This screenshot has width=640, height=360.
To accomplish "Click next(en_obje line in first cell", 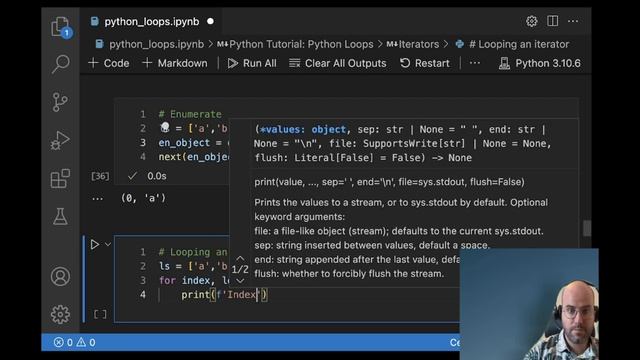I will (193, 157).
